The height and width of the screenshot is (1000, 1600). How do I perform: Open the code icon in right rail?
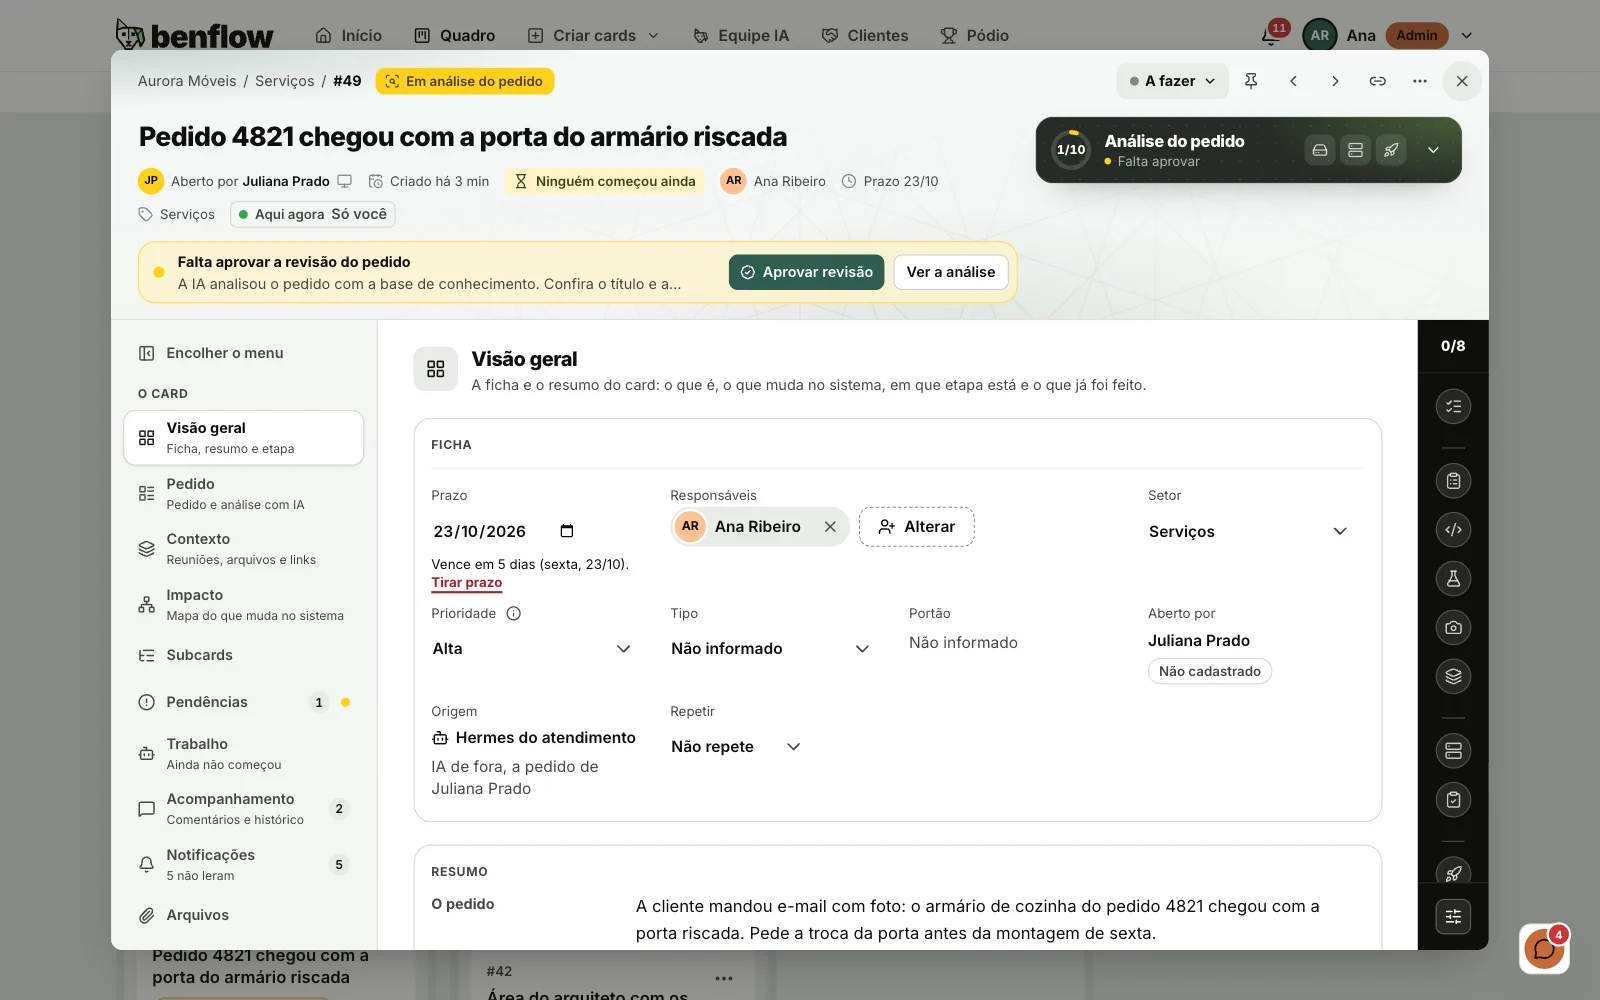pos(1453,530)
